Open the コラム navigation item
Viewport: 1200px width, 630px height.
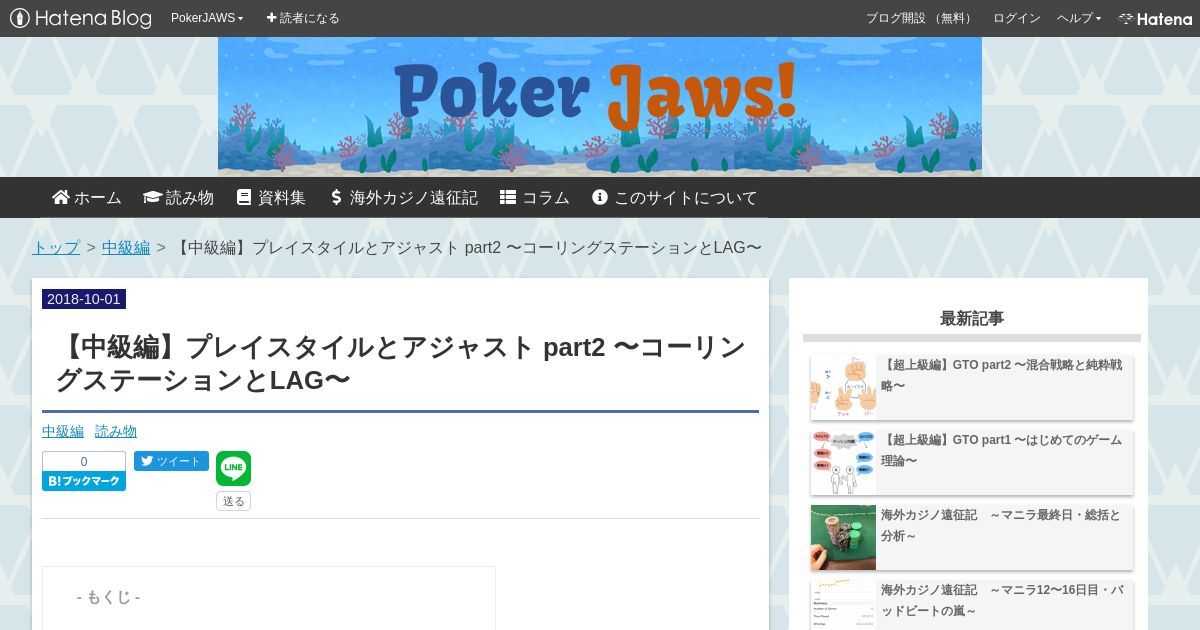coord(535,198)
